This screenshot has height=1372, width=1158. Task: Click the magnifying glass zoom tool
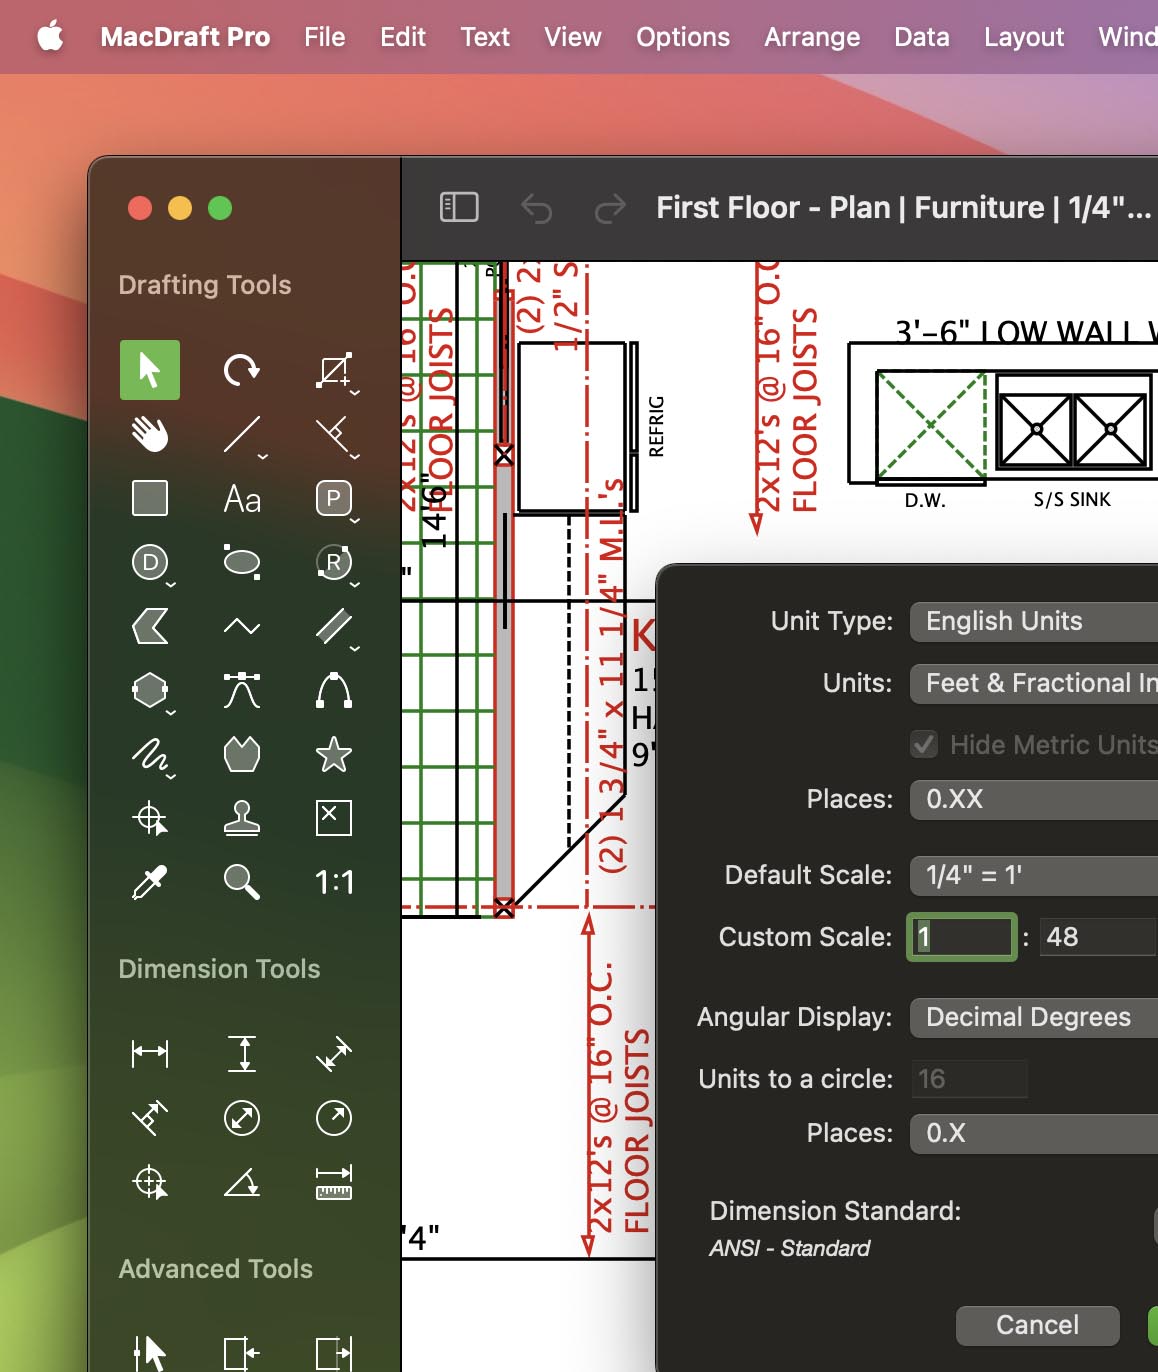pos(241,882)
